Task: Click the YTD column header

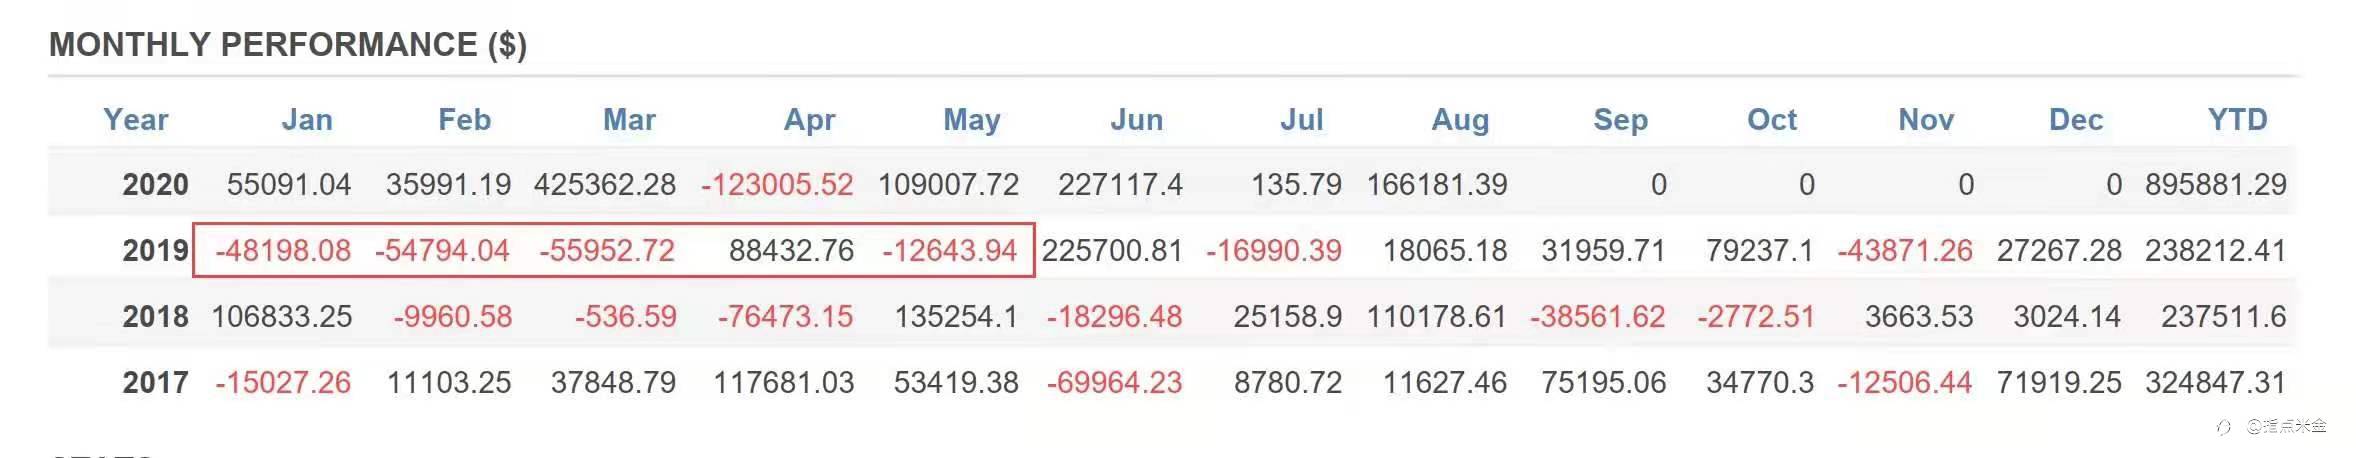Action: click(x=2237, y=120)
